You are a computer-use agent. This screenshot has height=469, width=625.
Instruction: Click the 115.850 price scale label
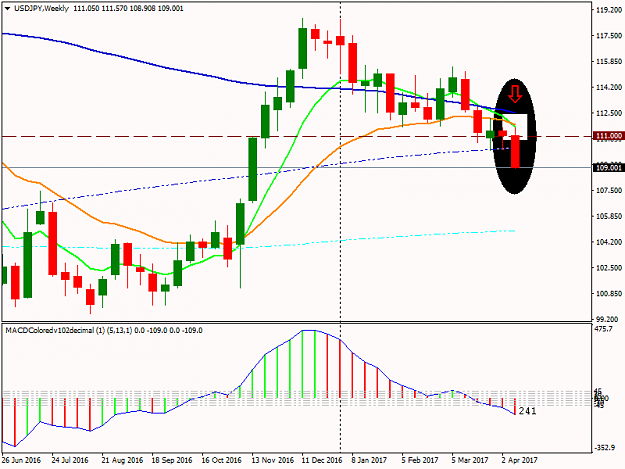609,61
